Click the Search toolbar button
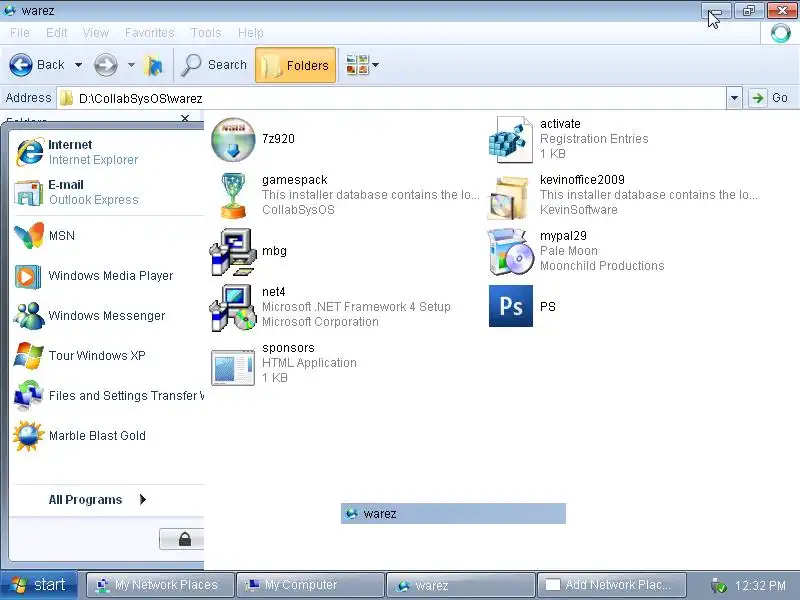 (214, 65)
